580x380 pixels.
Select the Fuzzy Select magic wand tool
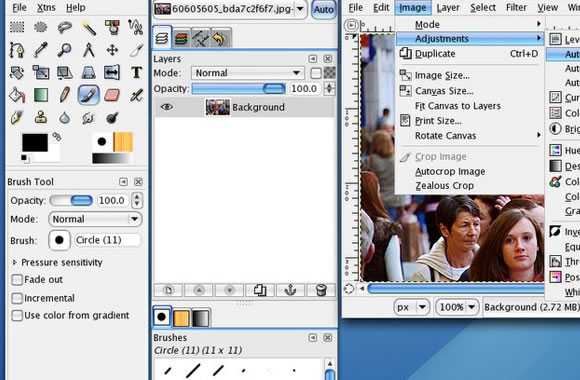coord(89,27)
